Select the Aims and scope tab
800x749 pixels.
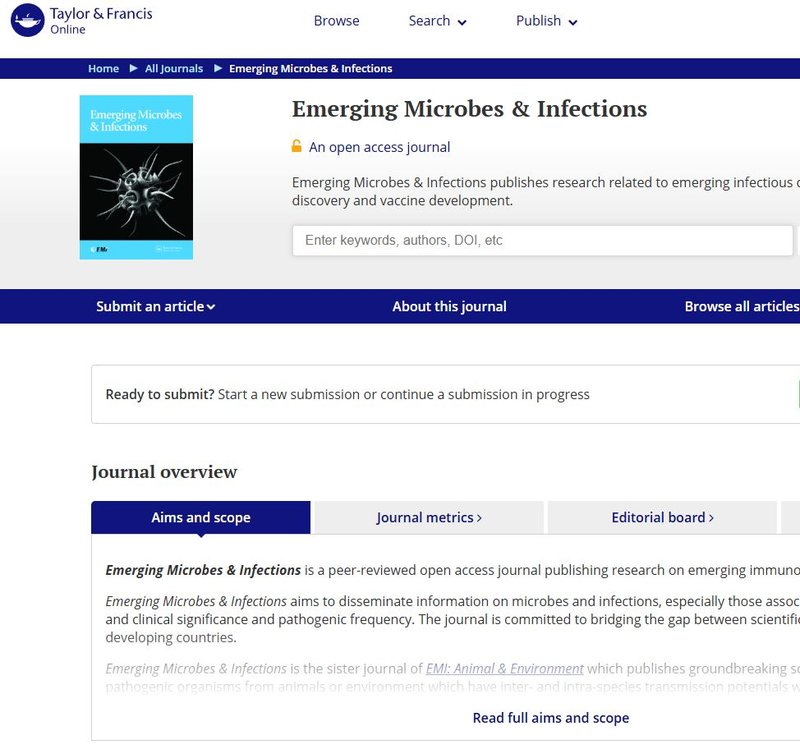tap(201, 517)
